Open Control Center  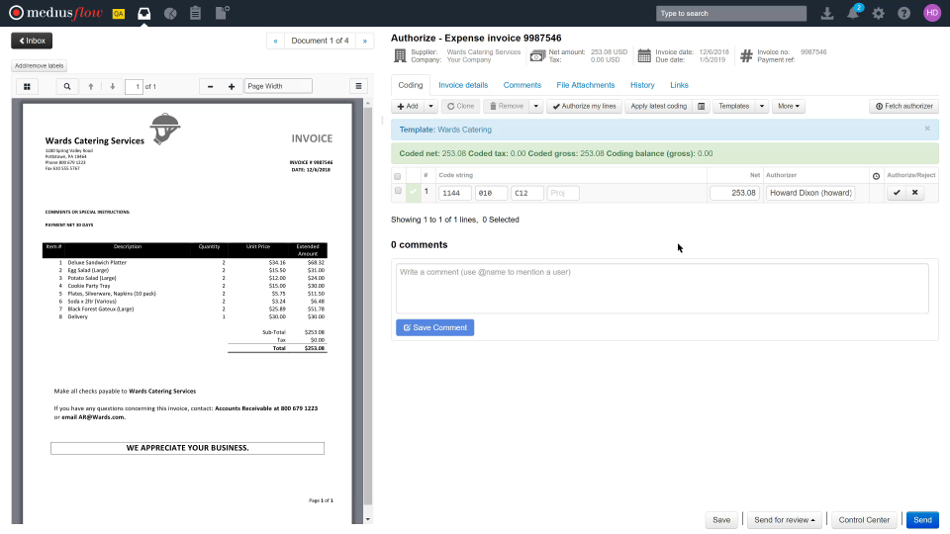click(864, 520)
